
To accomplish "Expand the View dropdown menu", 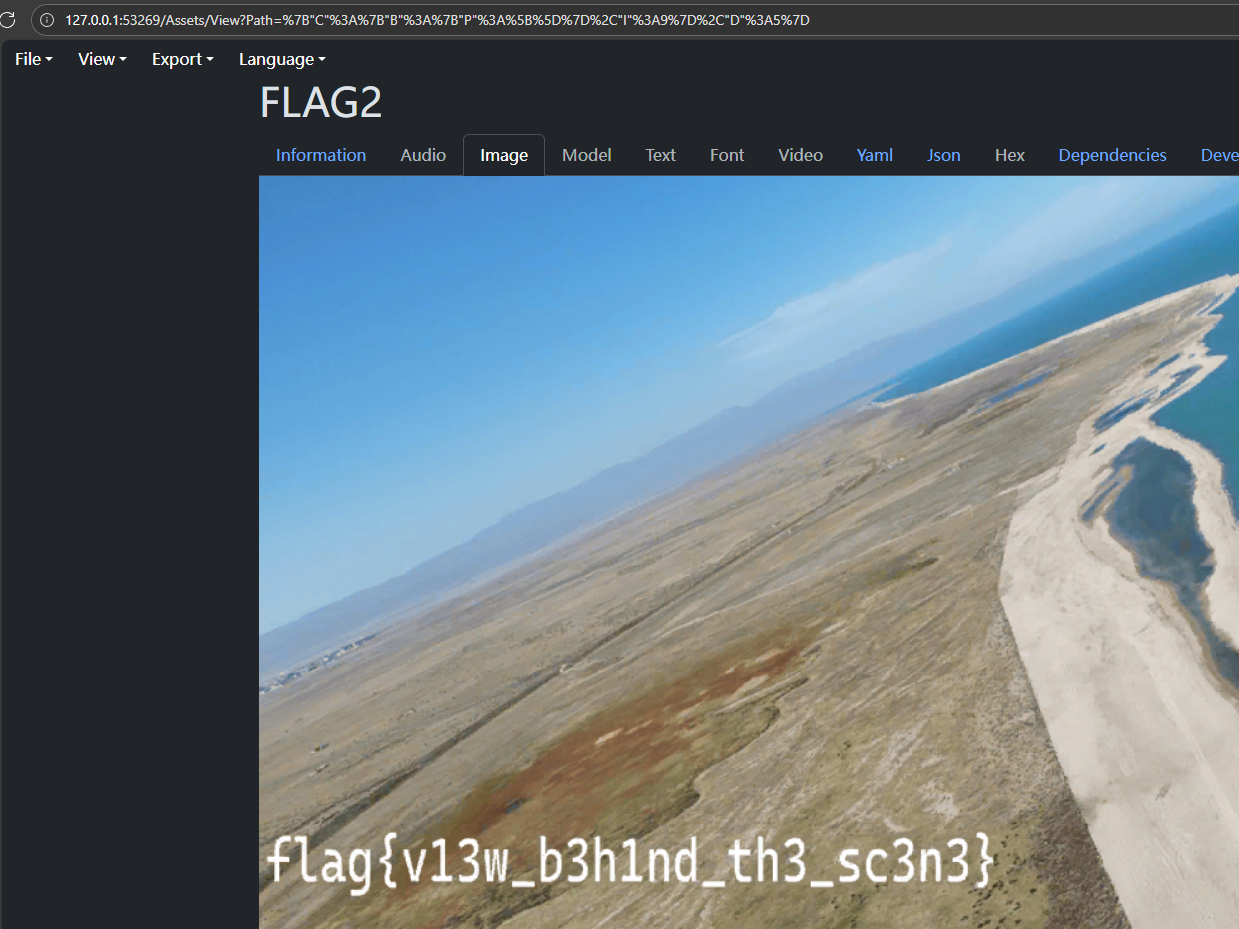I will tap(102, 59).
